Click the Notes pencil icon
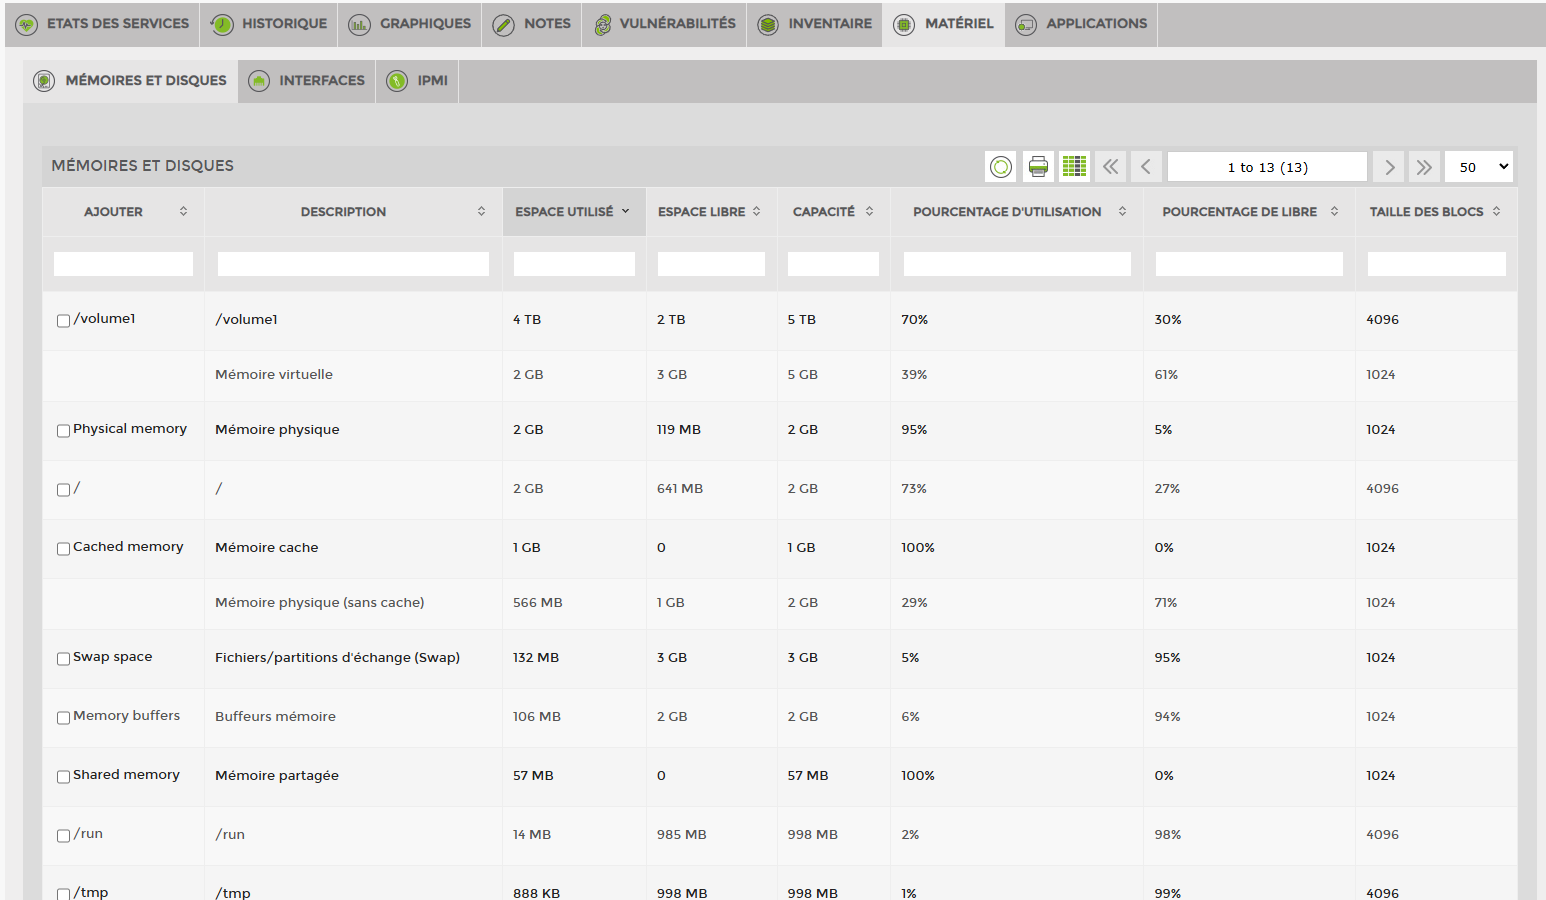Screen dimensions: 1546x900 (x=504, y=24)
